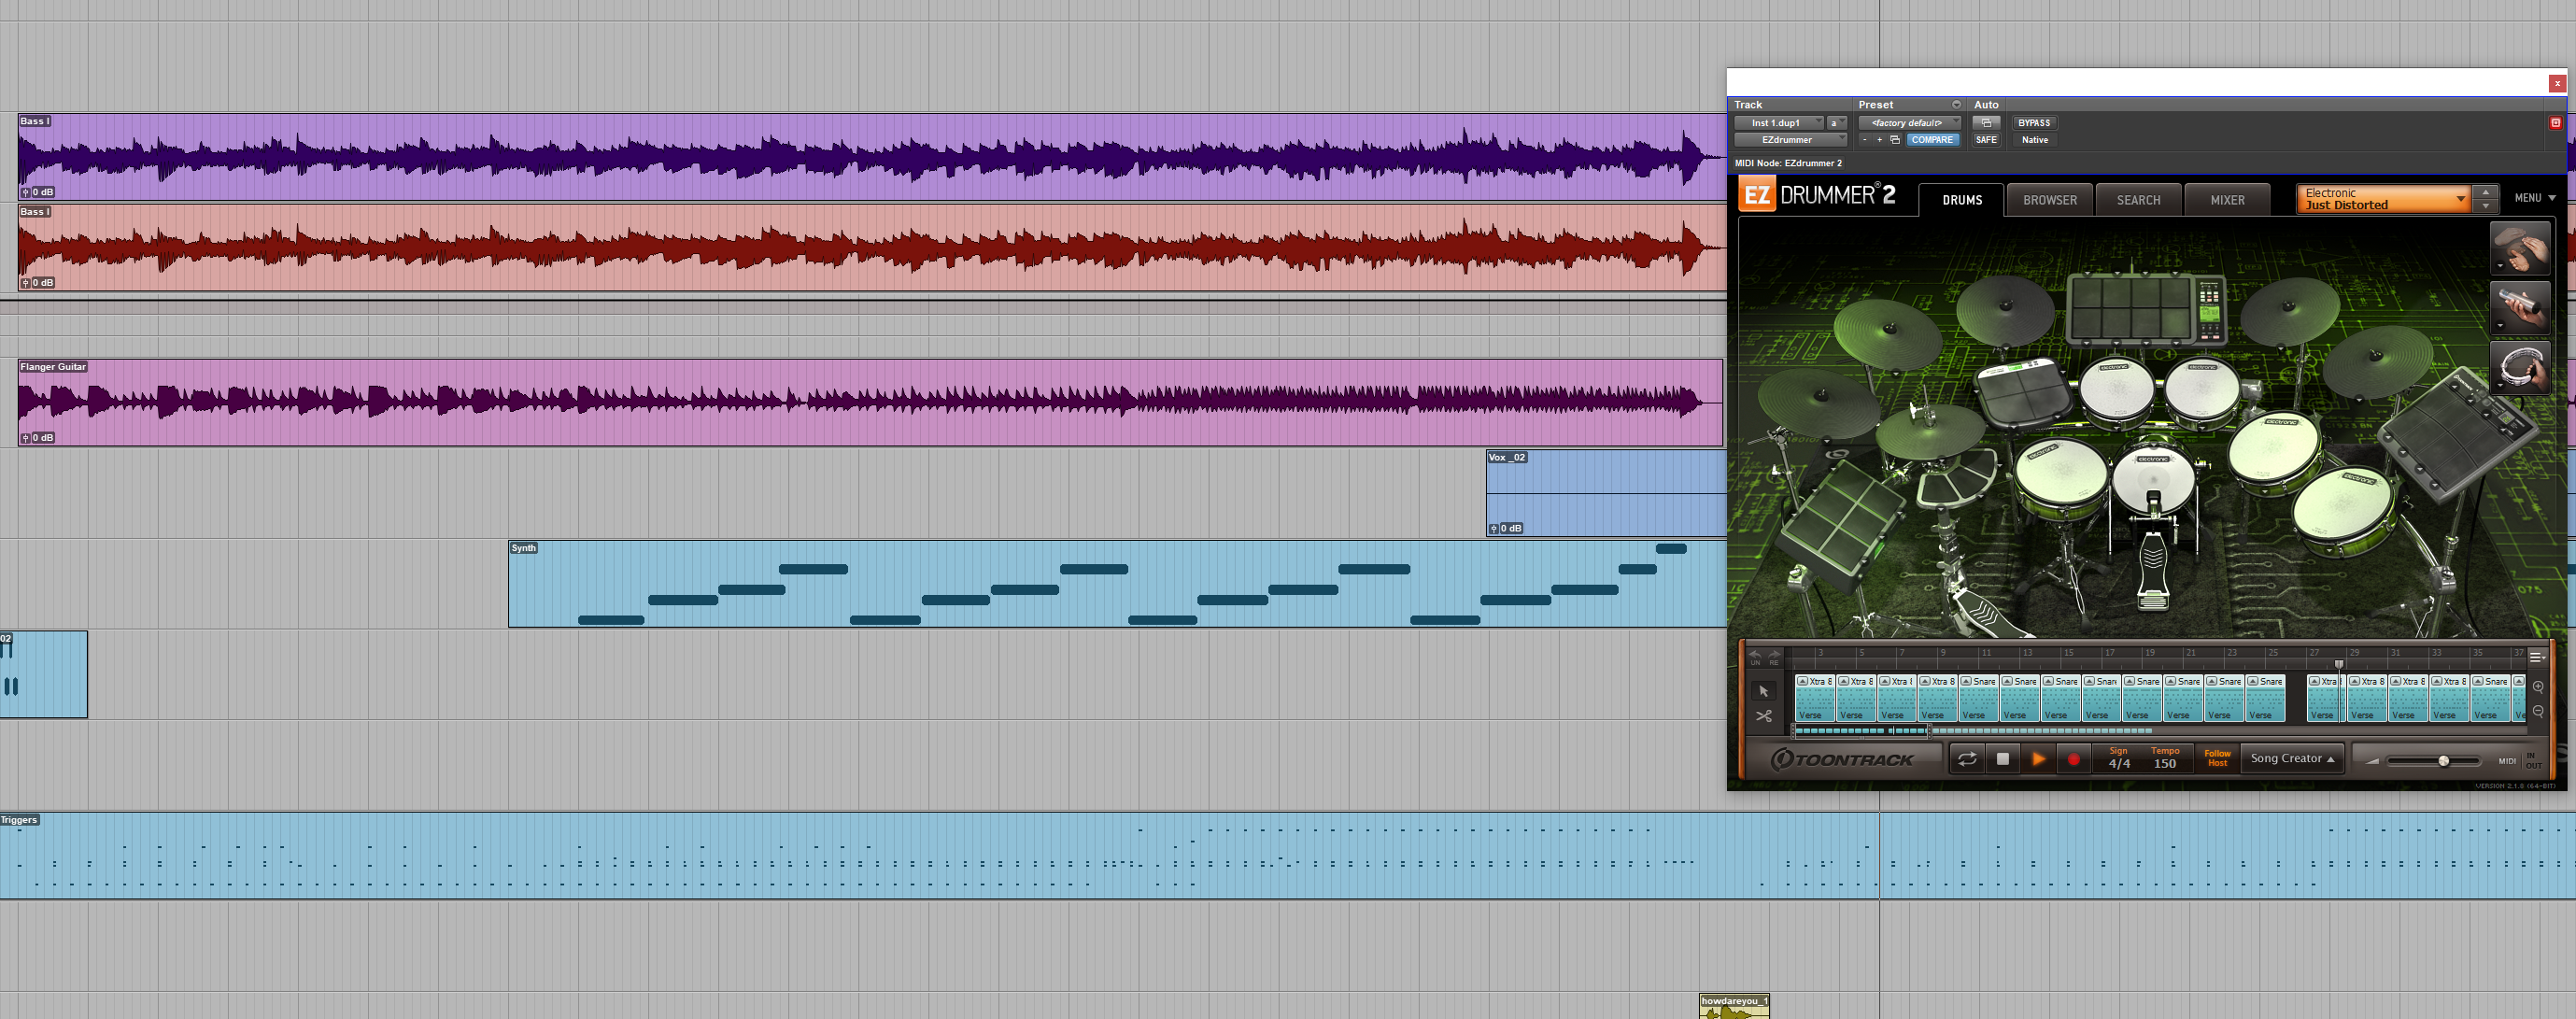Open the BROWSER tab in EZdrummer

coord(2049,200)
